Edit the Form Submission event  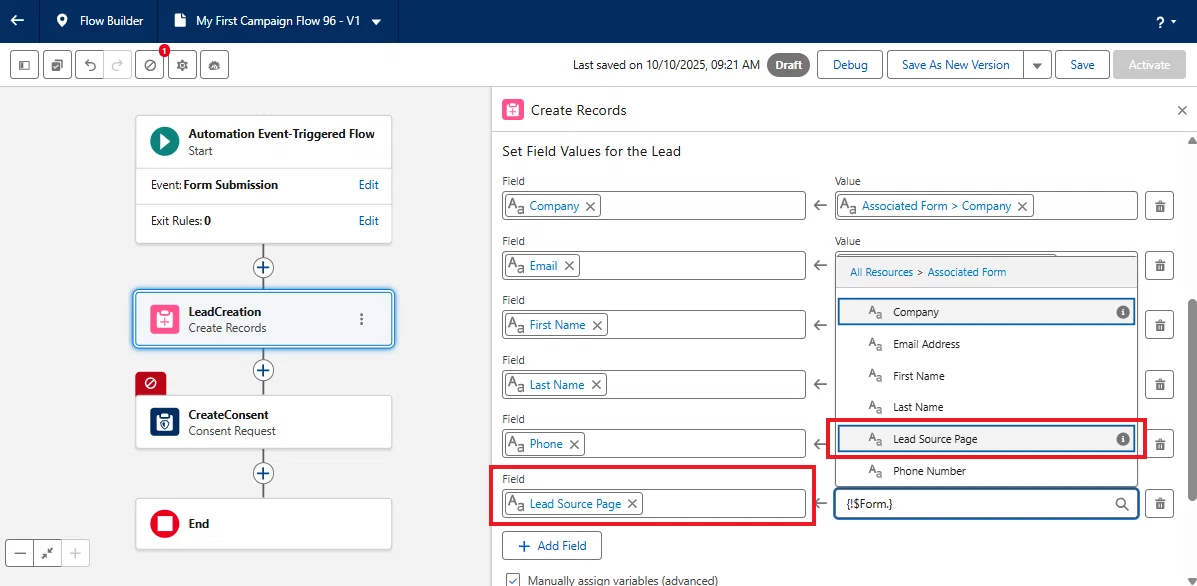[x=369, y=185]
